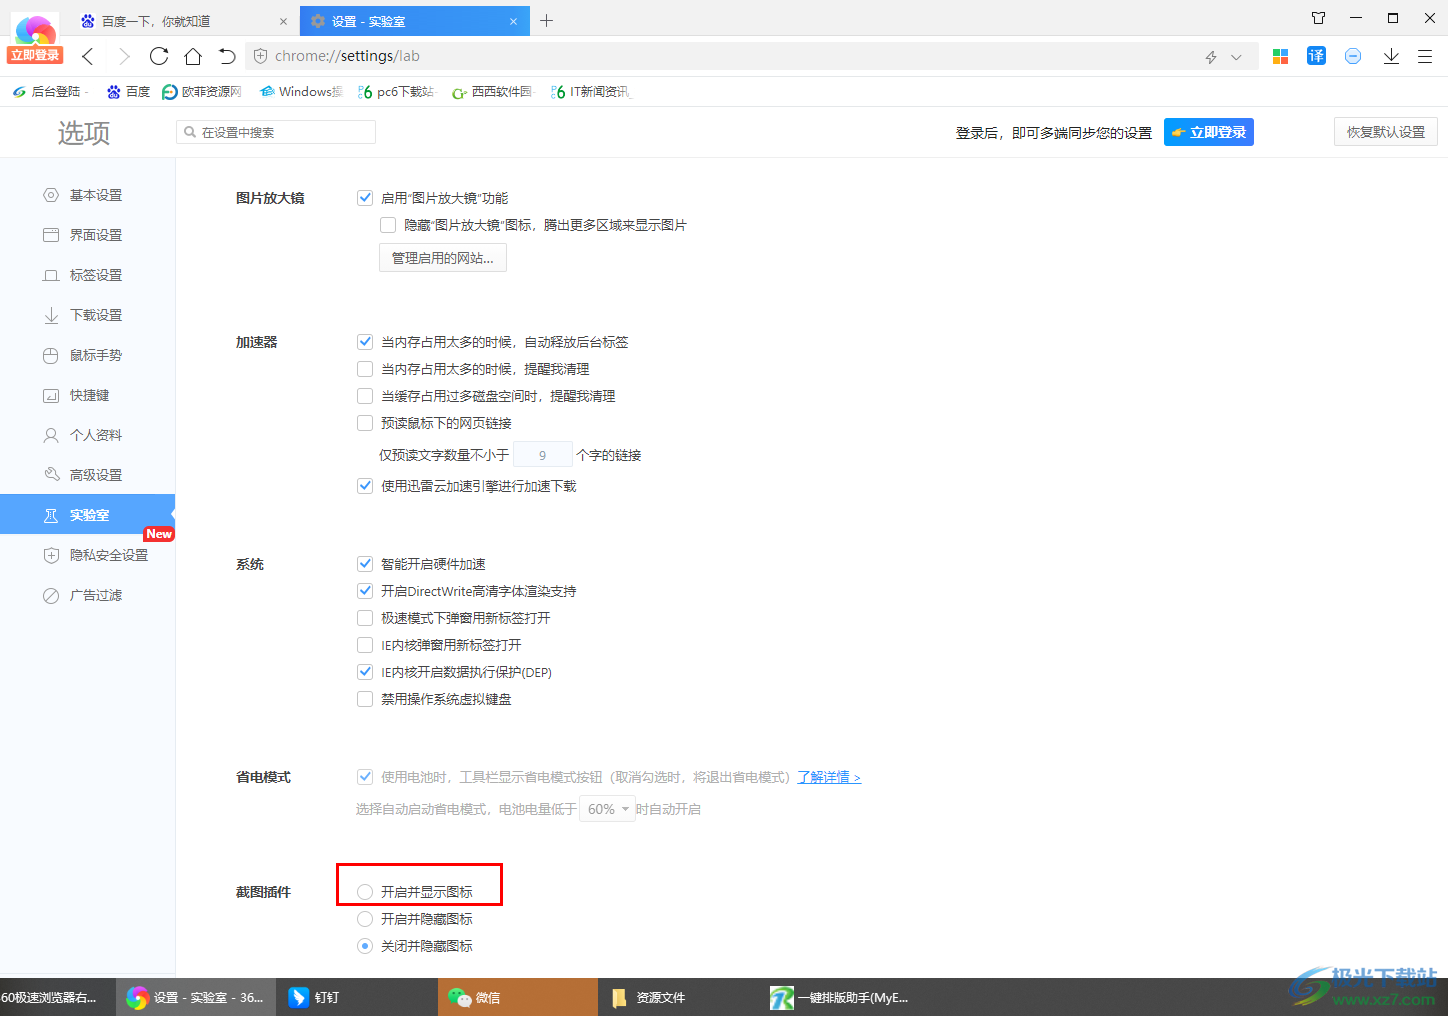The image size is (1448, 1016).
Task: Open 微信 from the taskbar
Action: (x=517, y=997)
